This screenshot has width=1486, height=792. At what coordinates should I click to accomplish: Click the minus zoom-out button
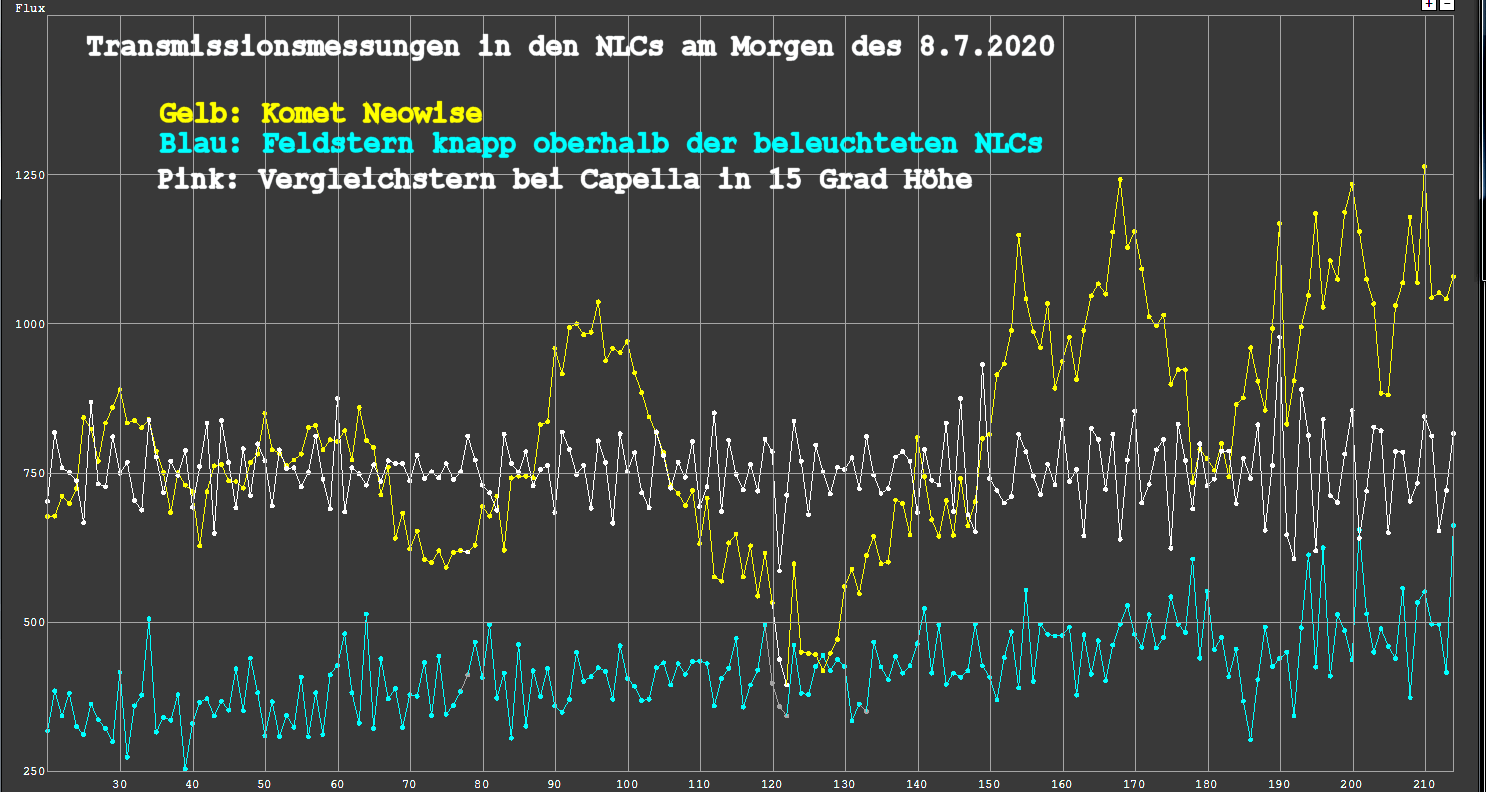click(x=1446, y=5)
